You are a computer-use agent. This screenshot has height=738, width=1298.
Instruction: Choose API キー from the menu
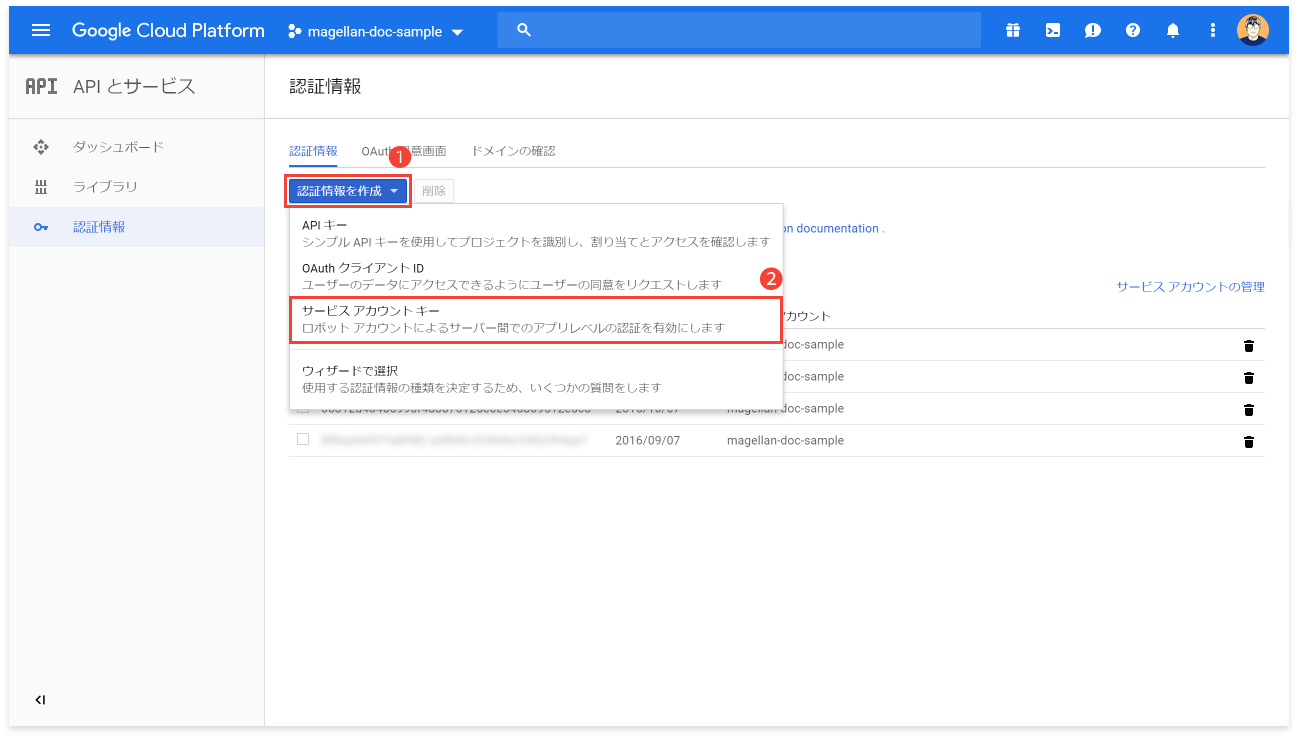[536, 233]
